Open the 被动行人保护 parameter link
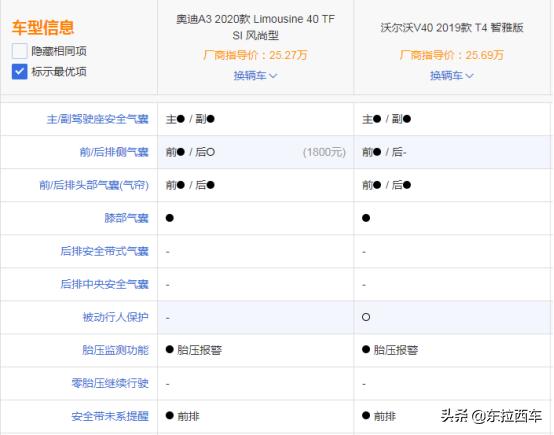 115,317
